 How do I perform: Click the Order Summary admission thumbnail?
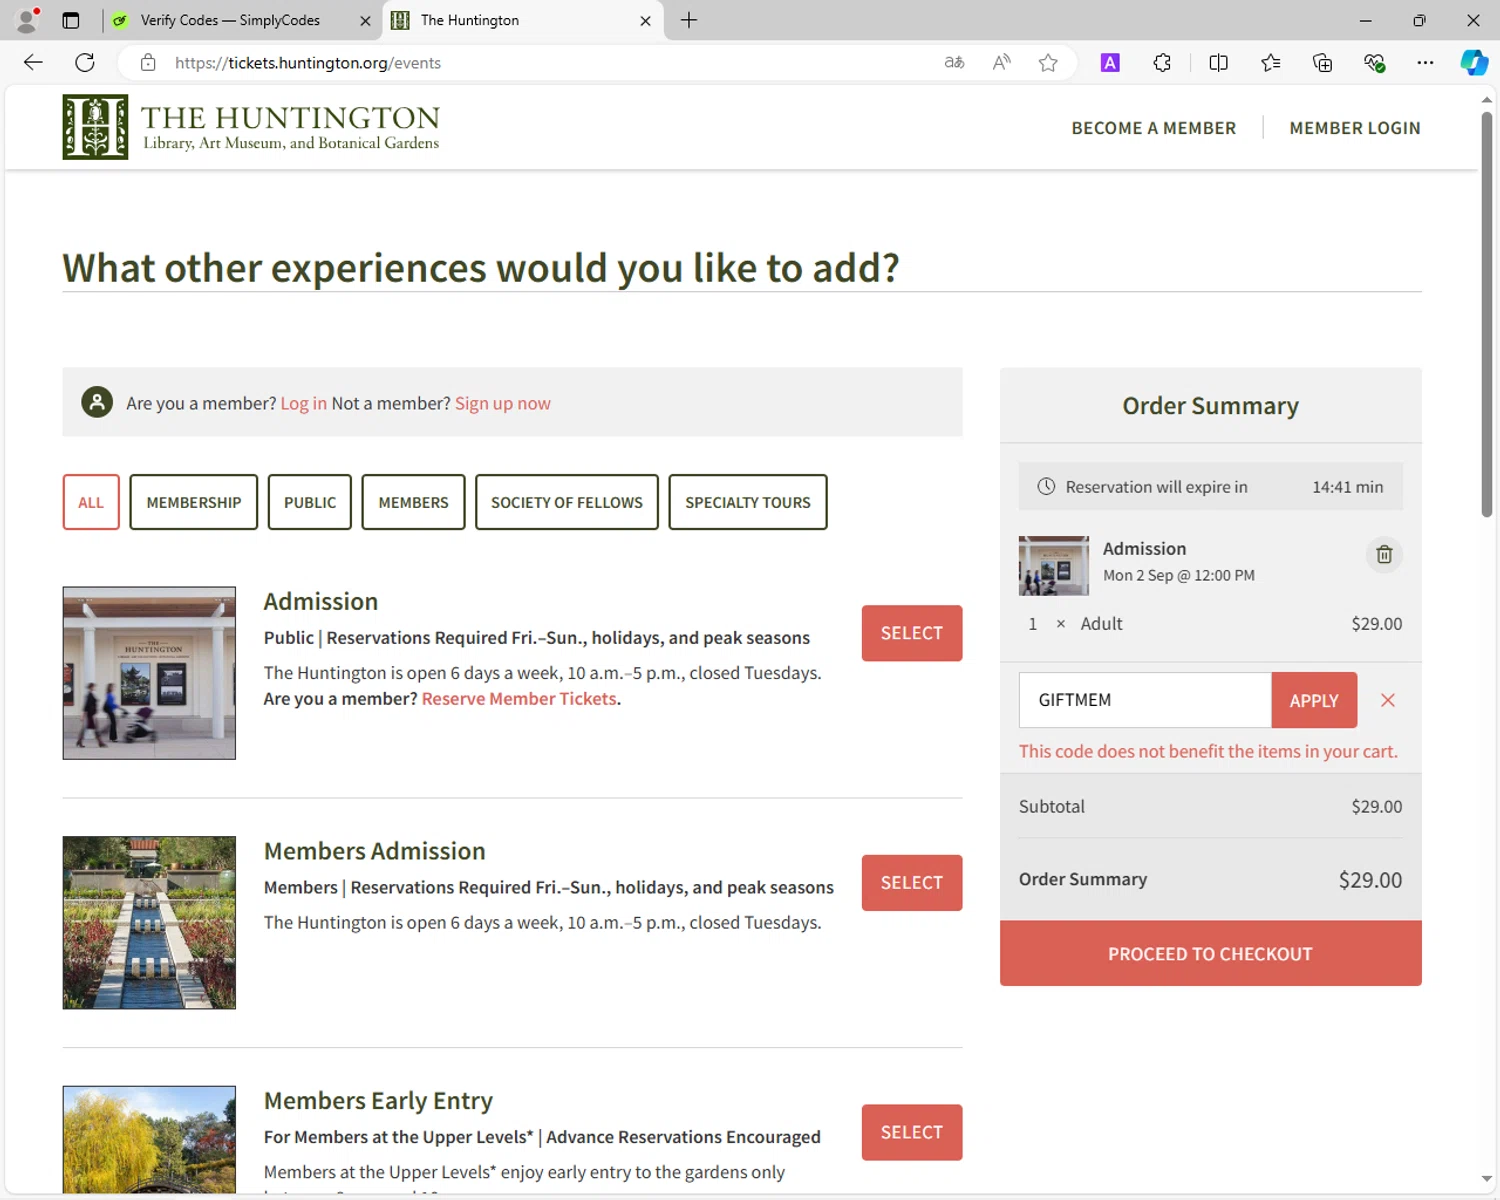tap(1054, 566)
